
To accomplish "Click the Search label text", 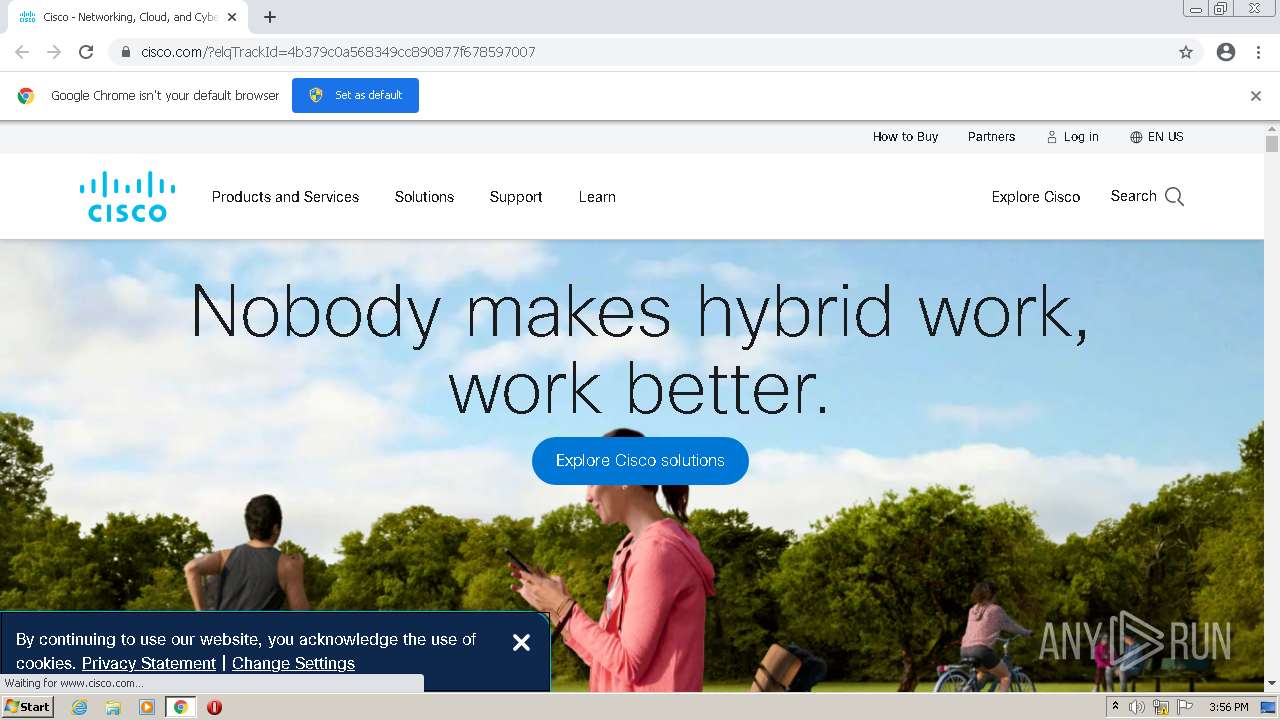I will coord(1133,196).
